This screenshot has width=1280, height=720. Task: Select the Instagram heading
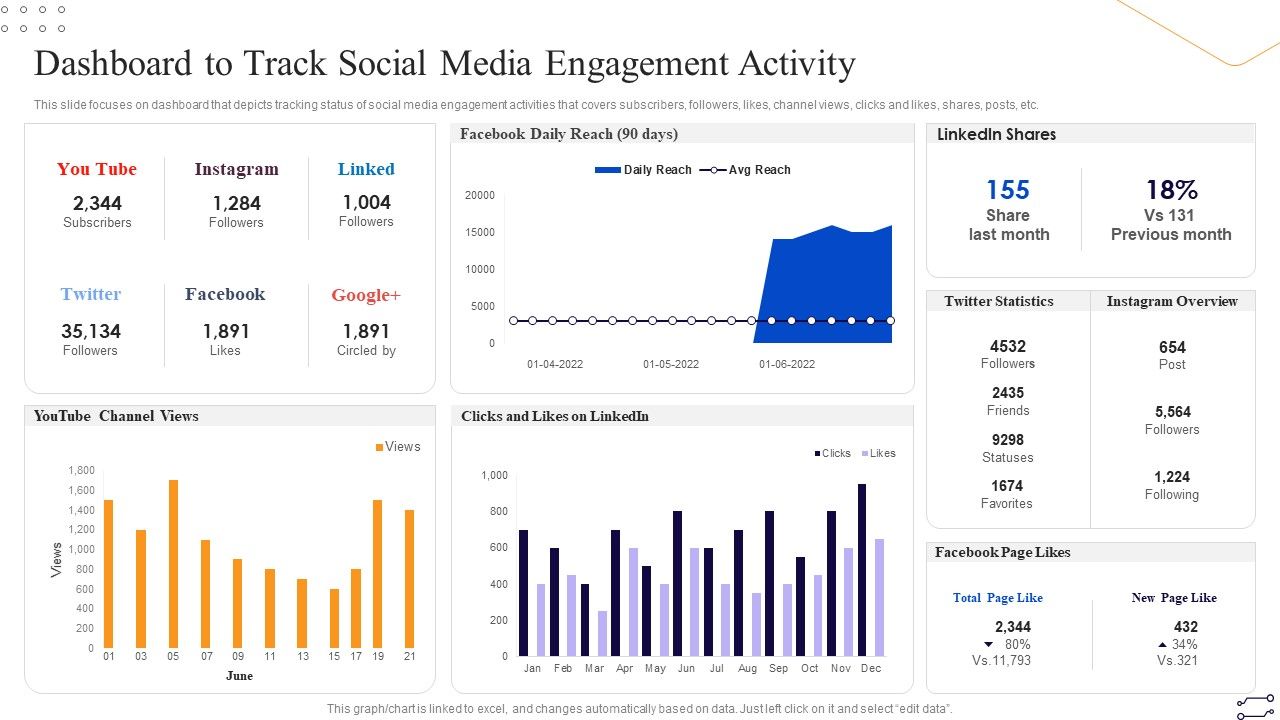236,169
